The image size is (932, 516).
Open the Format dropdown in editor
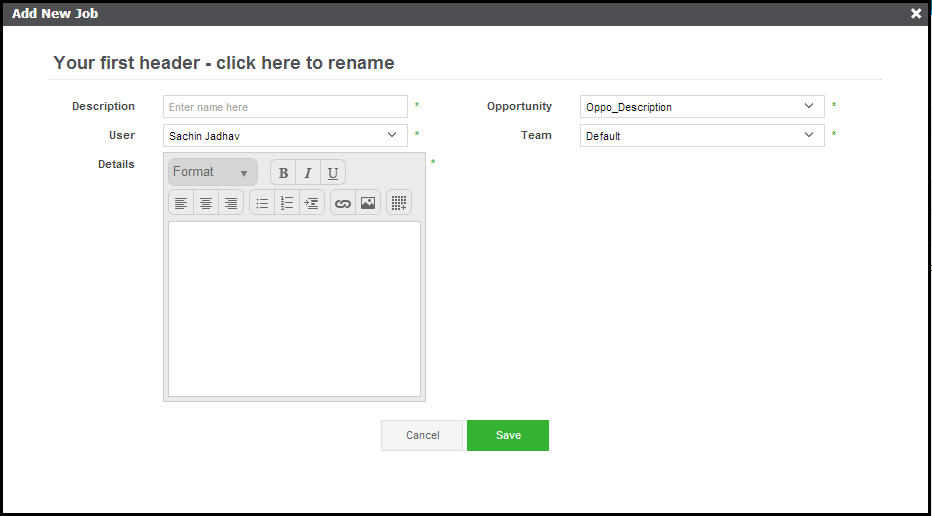213,172
